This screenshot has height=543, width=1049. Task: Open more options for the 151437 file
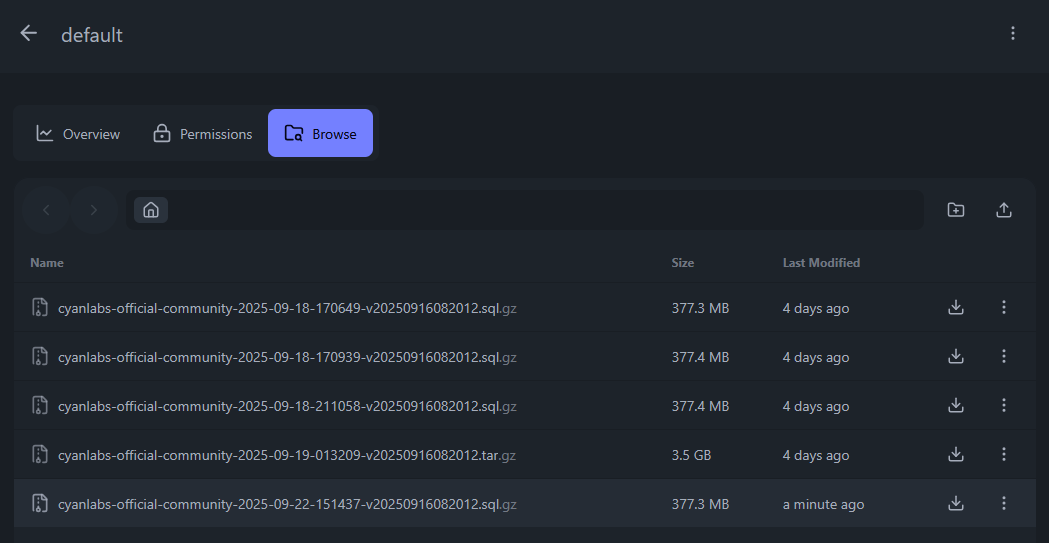(x=1004, y=503)
